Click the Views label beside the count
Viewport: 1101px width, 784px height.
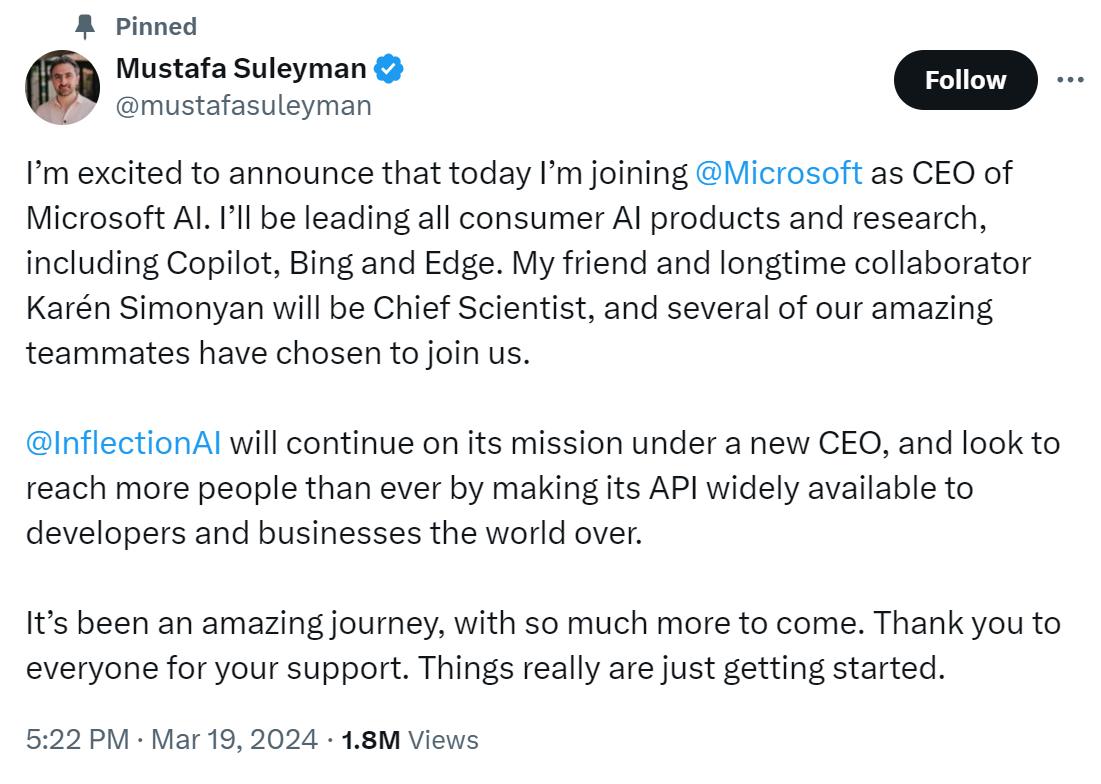(x=444, y=740)
